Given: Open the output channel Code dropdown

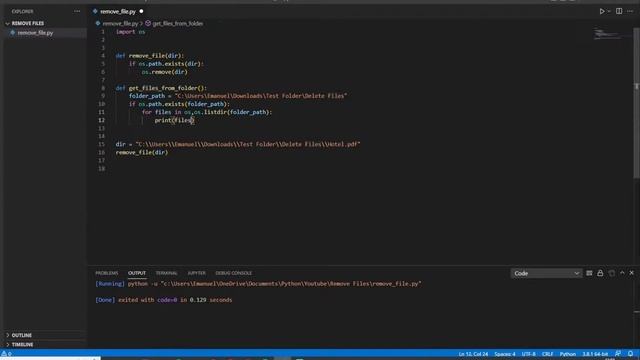Looking at the screenshot, I should (x=546, y=273).
